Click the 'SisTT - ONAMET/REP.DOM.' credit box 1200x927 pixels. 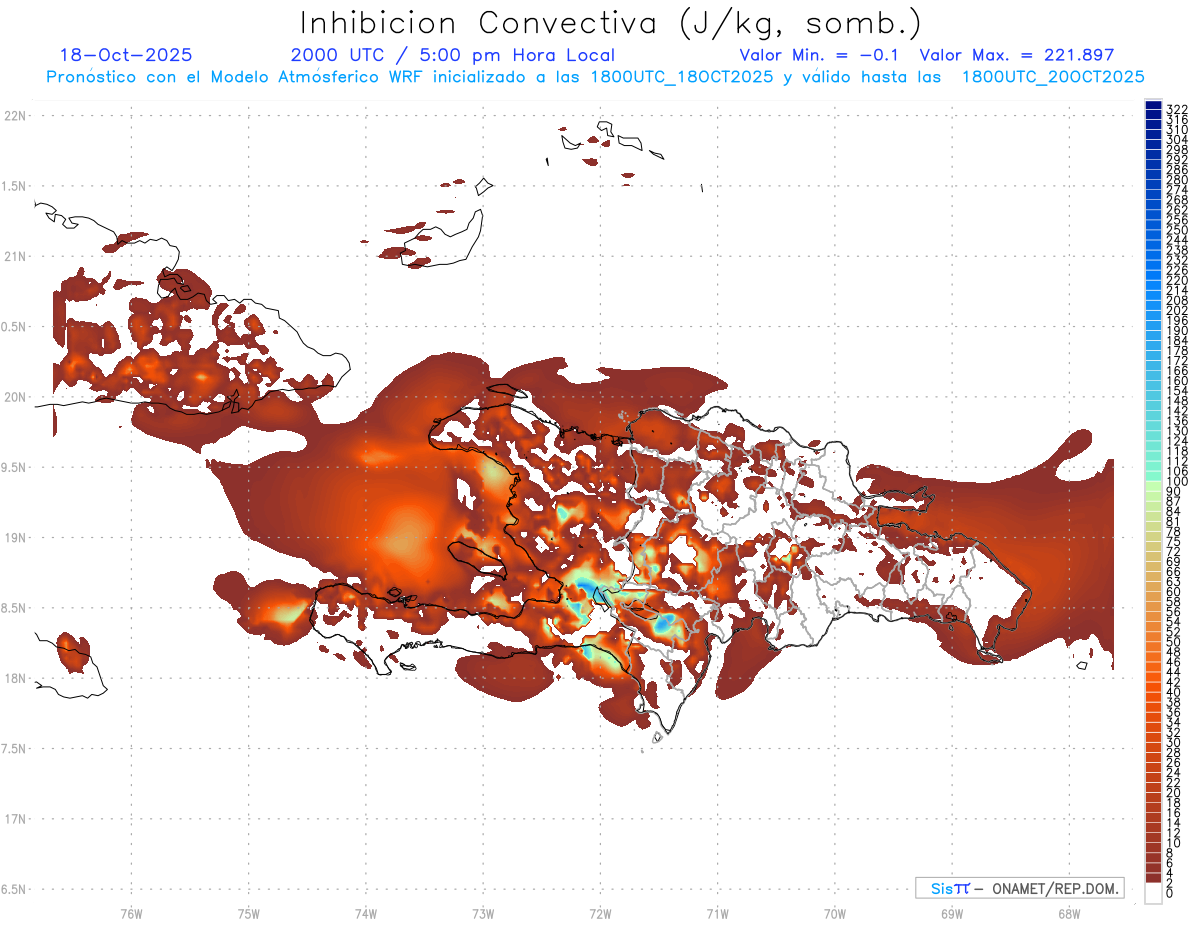tap(1020, 888)
